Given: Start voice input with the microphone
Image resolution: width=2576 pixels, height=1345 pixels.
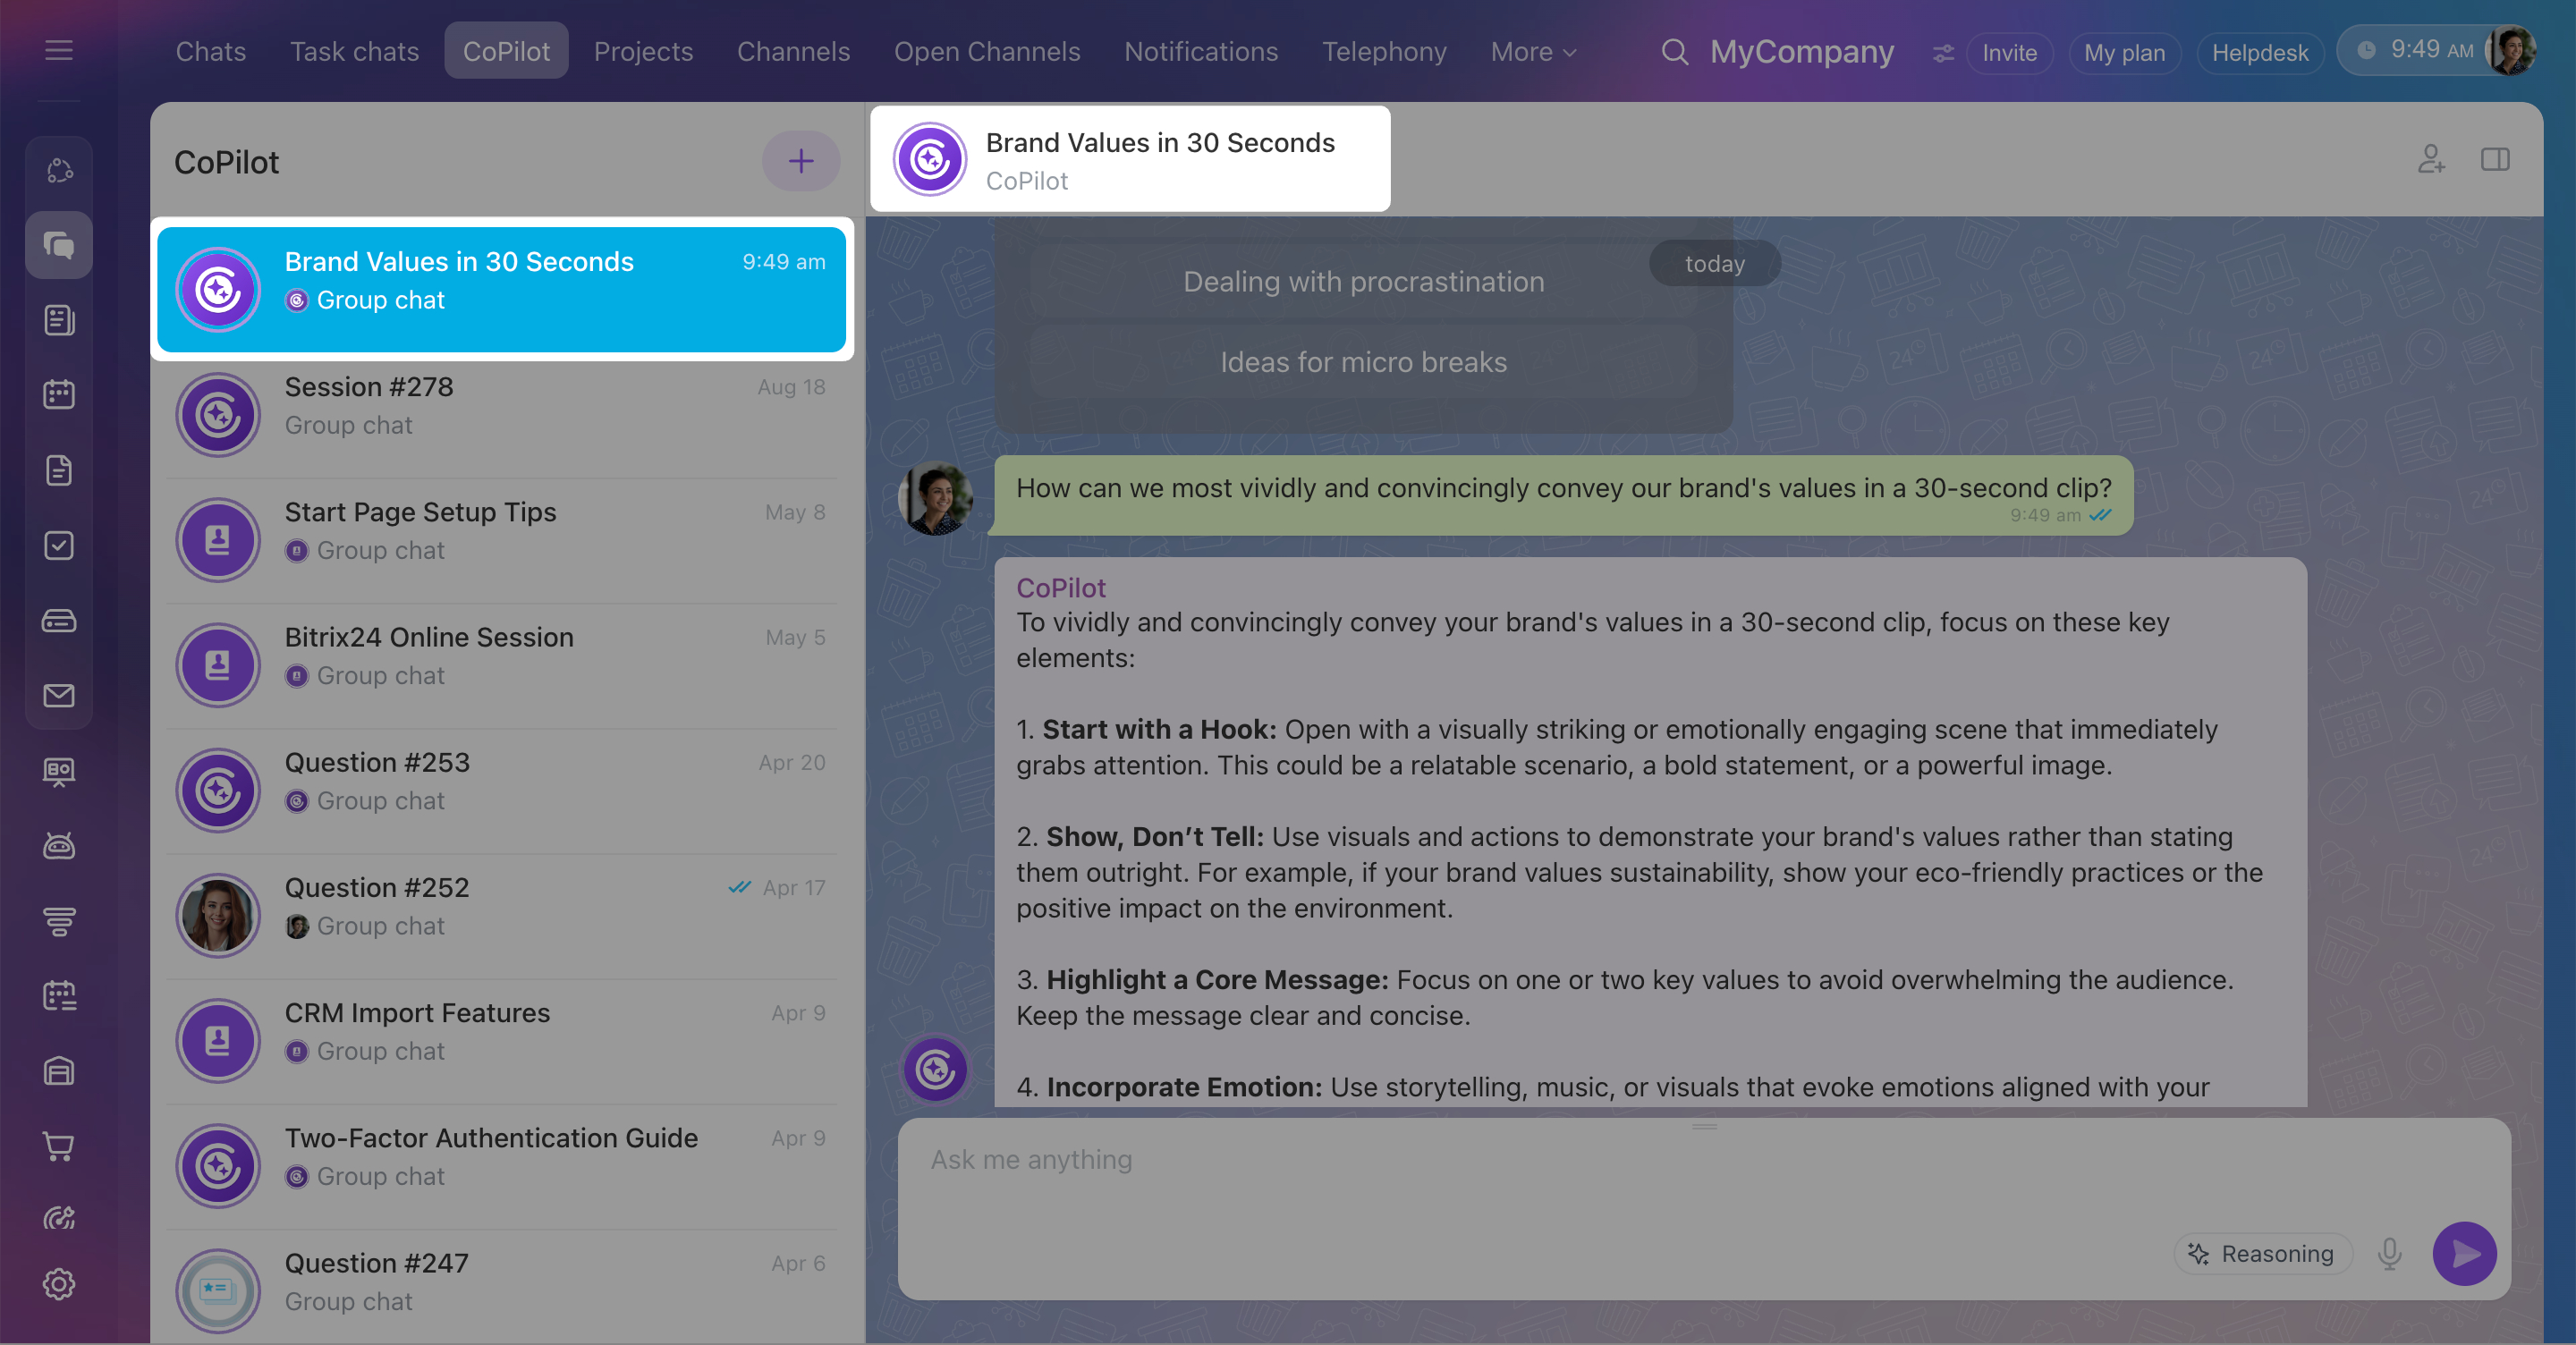Looking at the screenshot, I should [2390, 1254].
